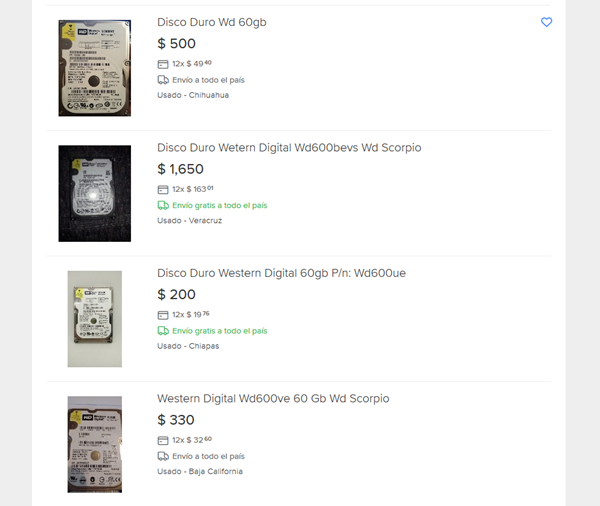Open Disco Duro Western Digital 60gb Wd600ue
This screenshot has width=600, height=506.
tap(281, 273)
